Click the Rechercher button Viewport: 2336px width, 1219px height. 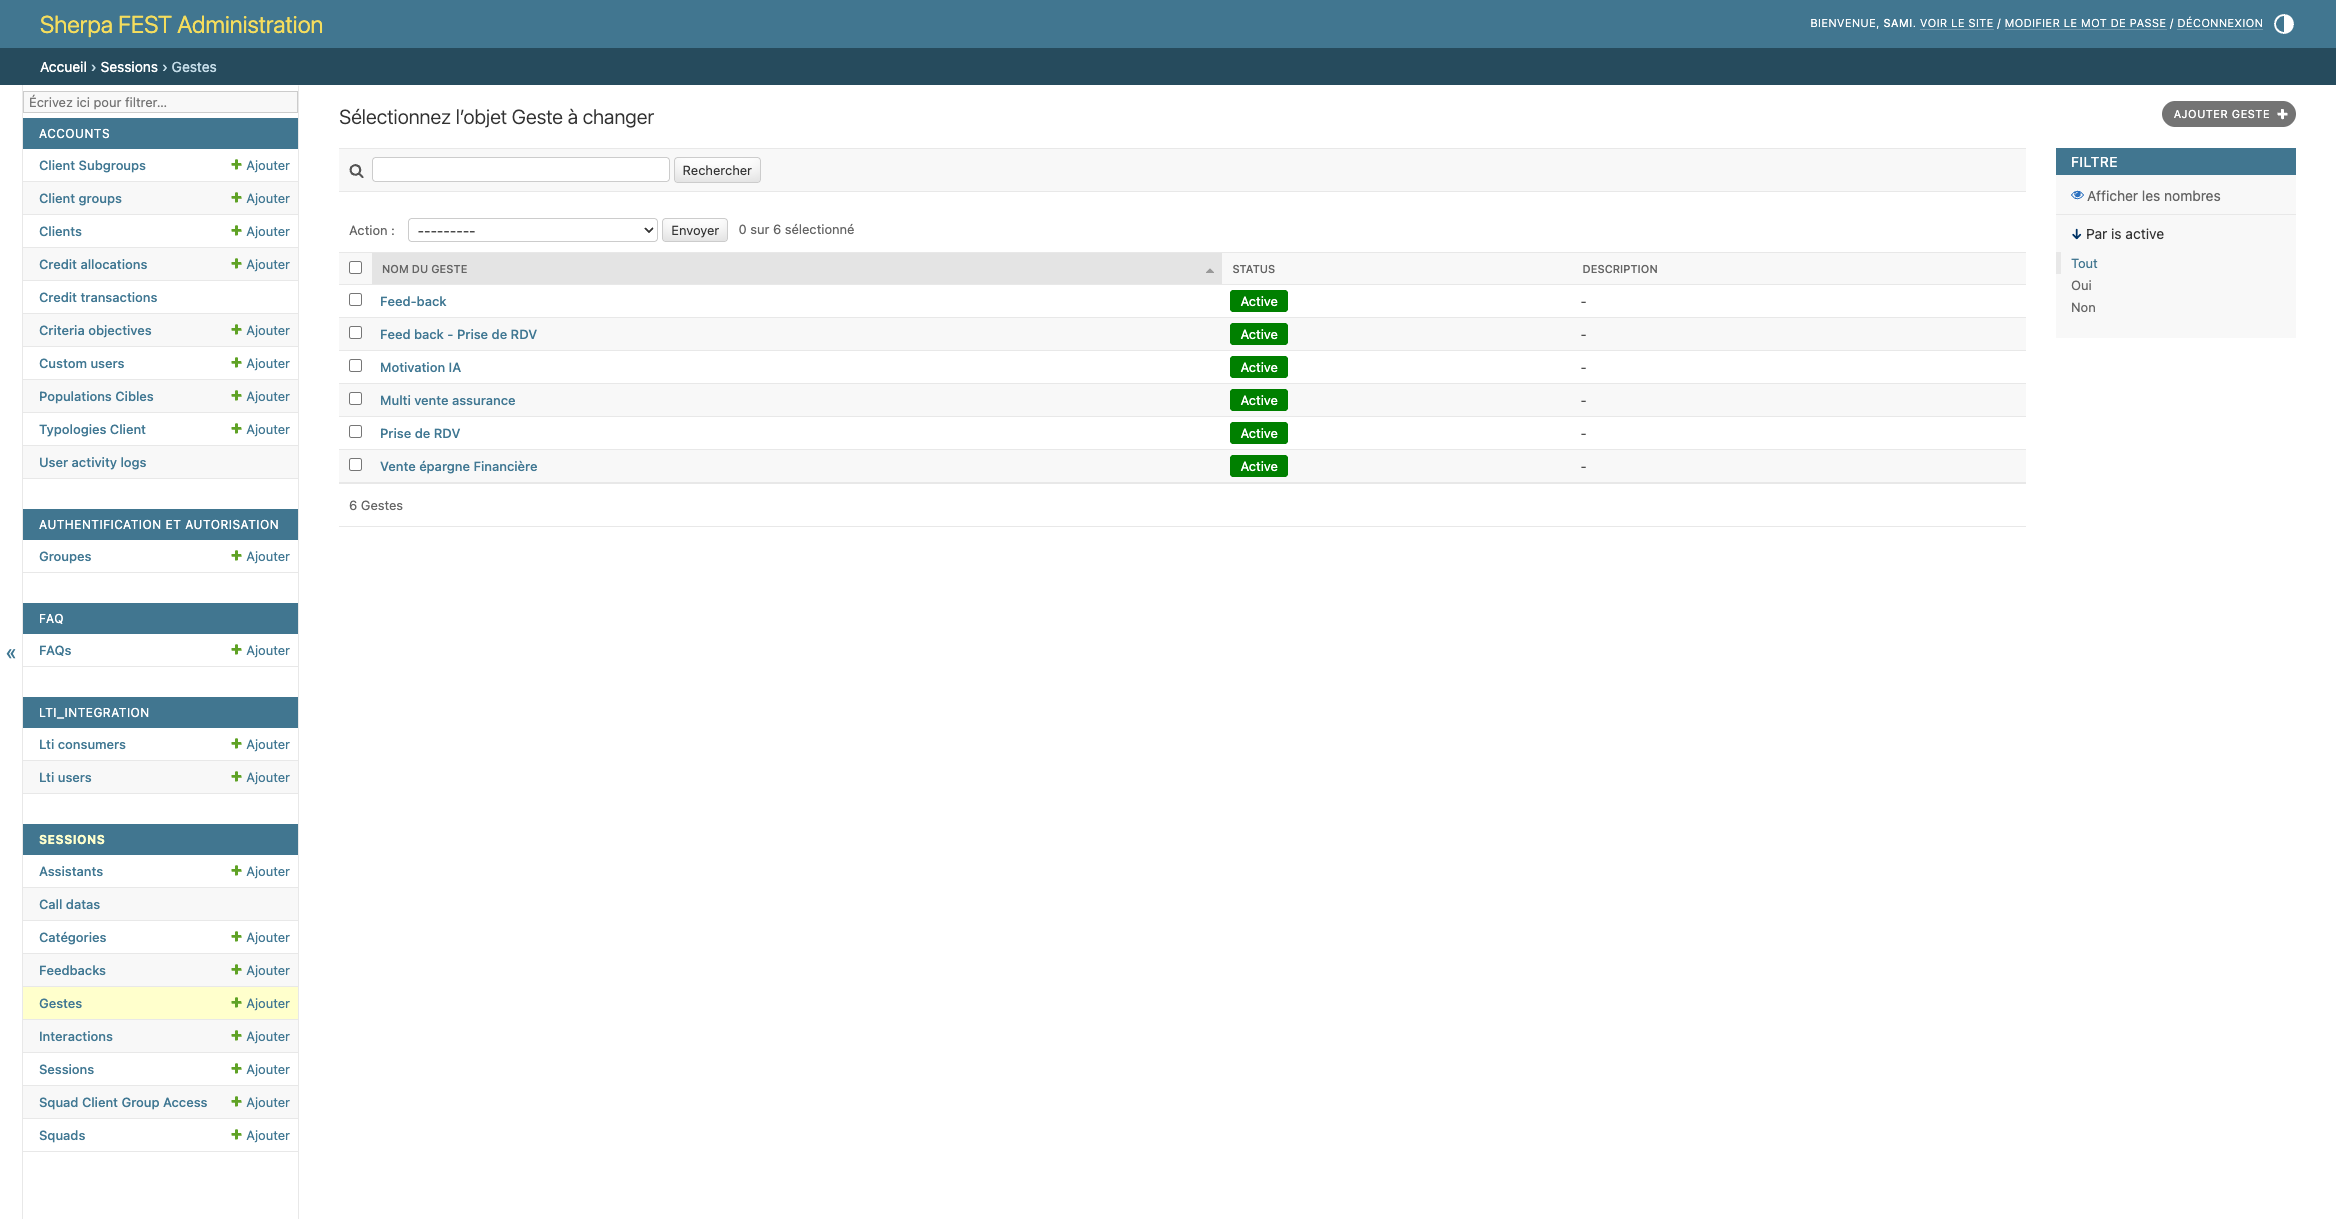click(716, 170)
